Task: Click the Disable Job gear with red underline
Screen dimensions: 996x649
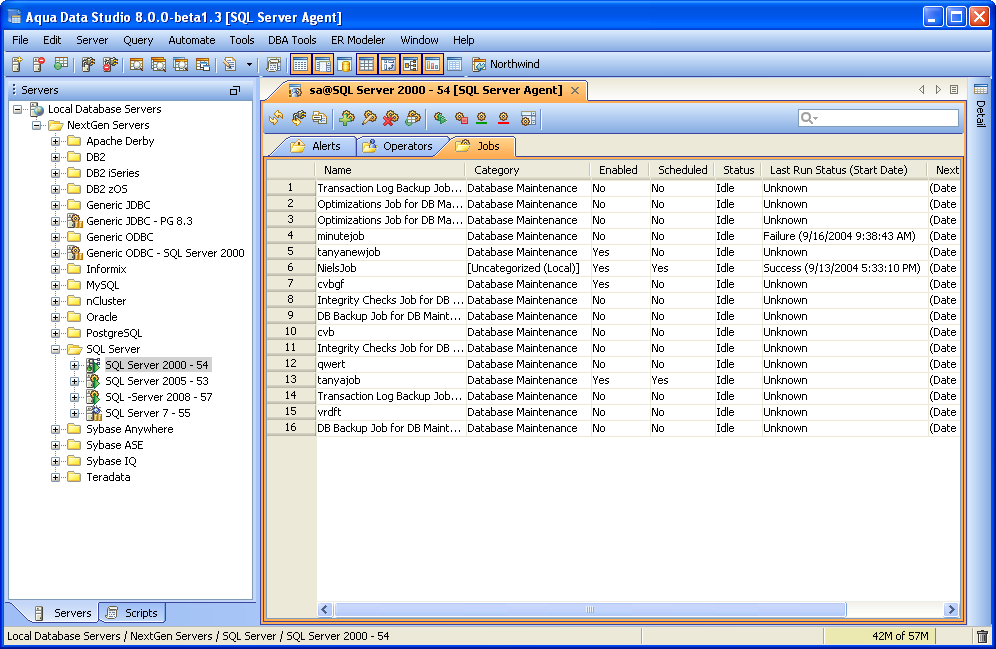Action: 504,118
